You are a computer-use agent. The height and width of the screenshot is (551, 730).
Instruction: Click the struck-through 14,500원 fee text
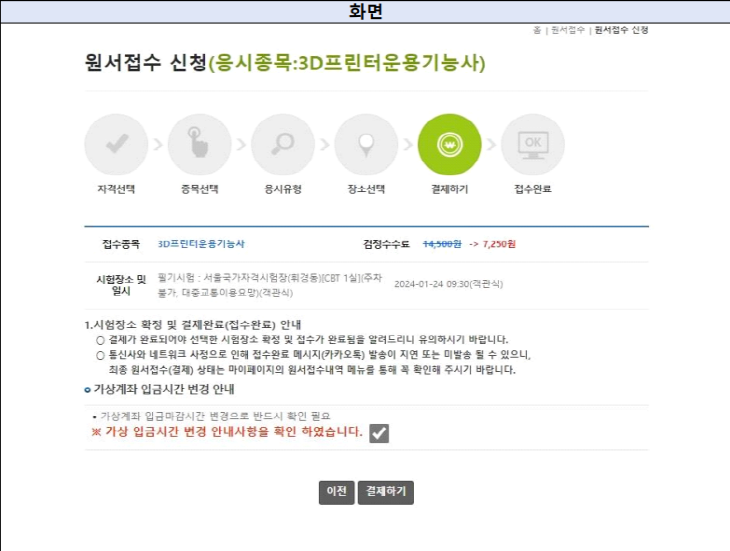coord(442,244)
